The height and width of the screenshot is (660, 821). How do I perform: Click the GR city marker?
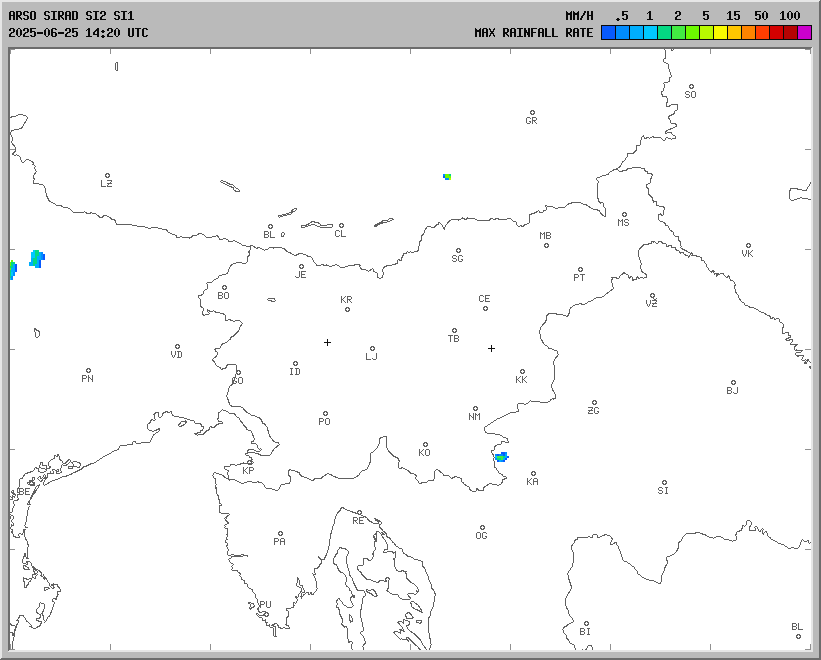point(532,113)
